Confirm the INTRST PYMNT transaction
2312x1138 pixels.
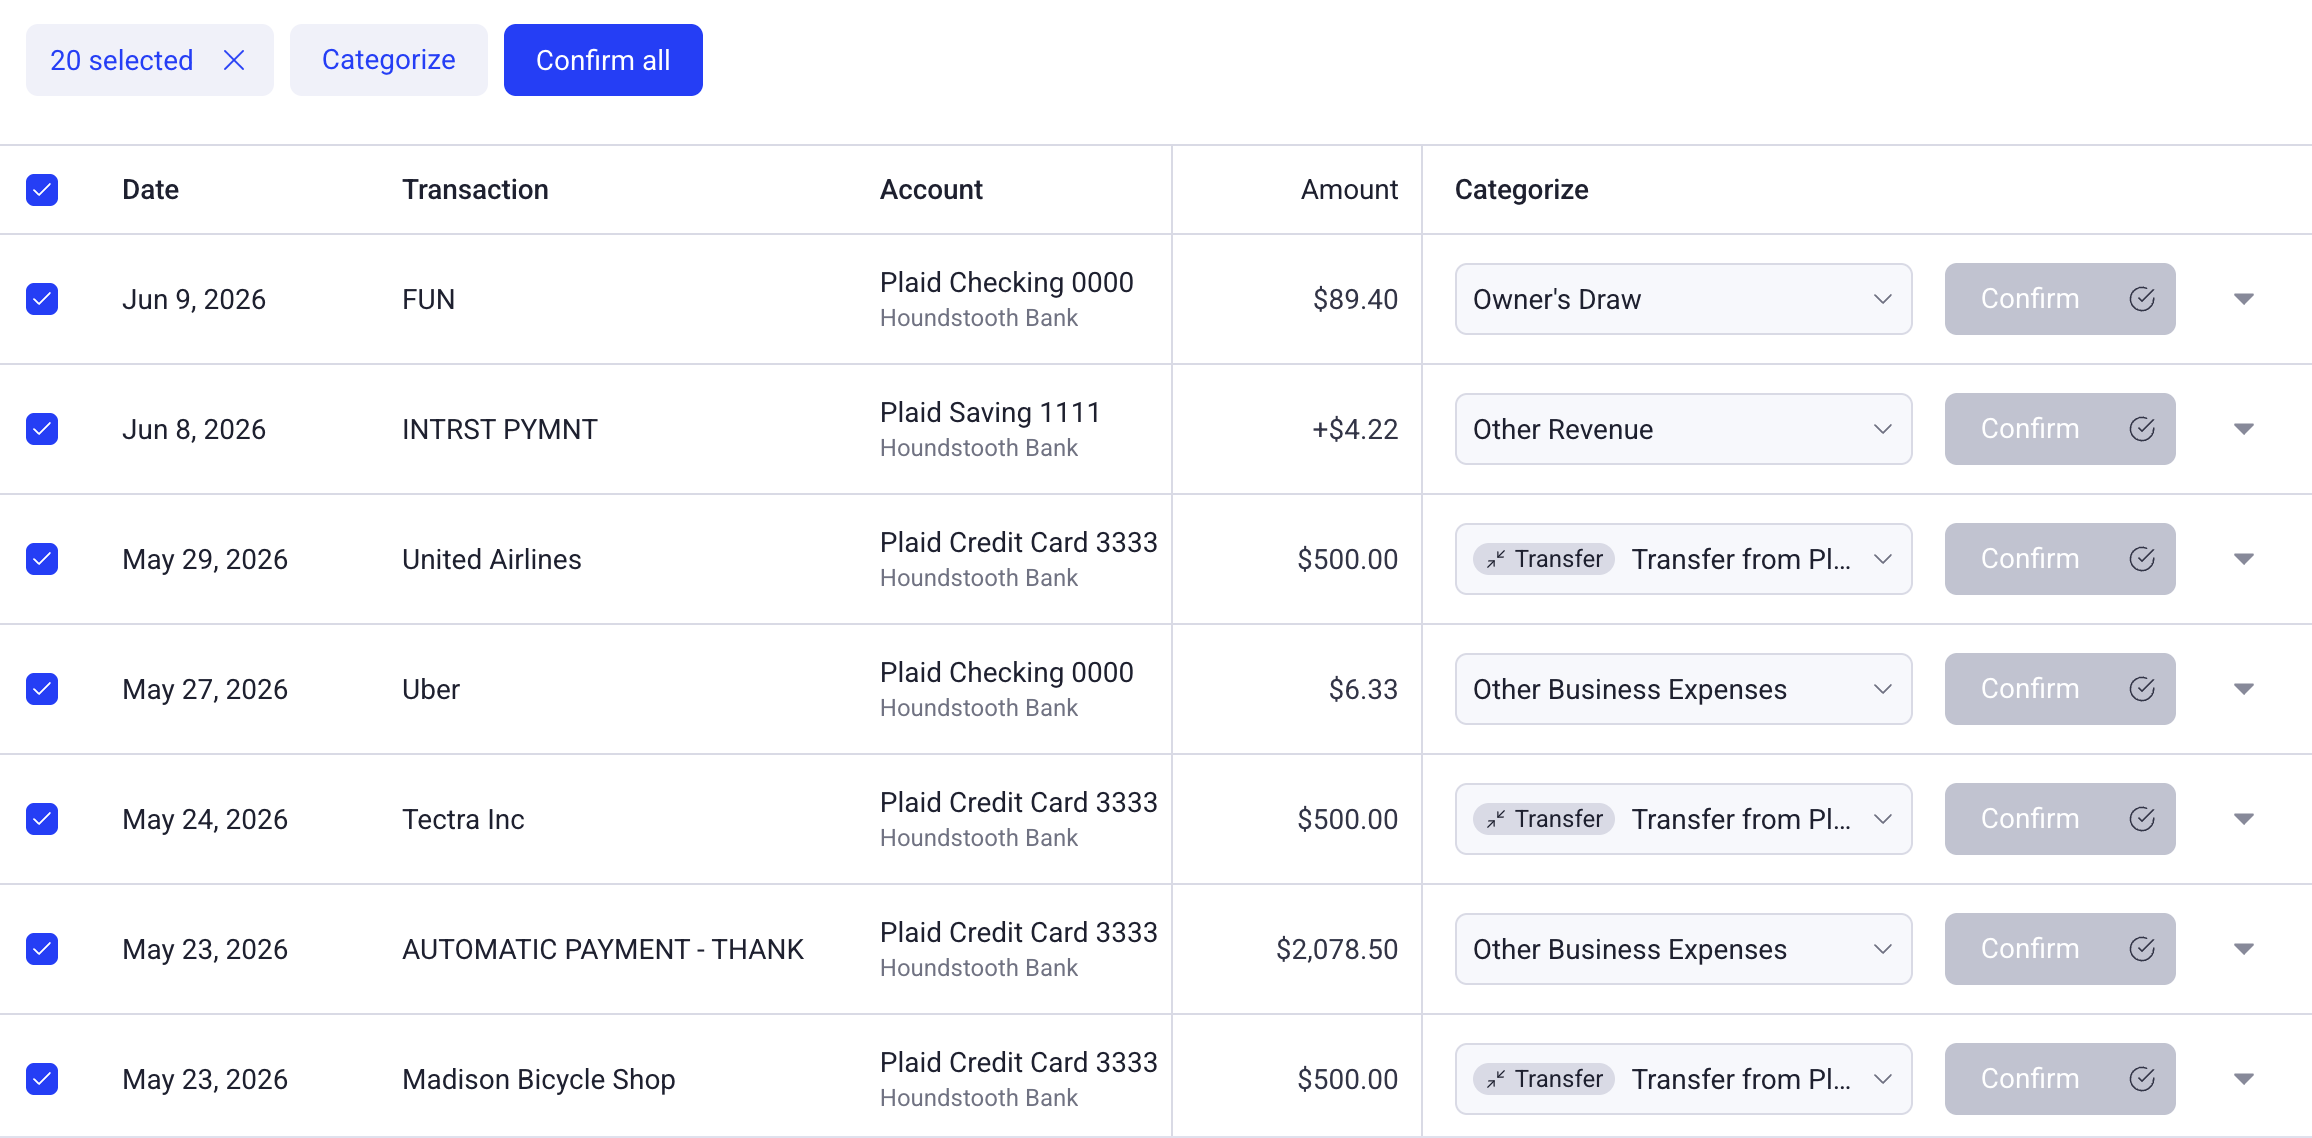pyautogui.click(x=2060, y=429)
